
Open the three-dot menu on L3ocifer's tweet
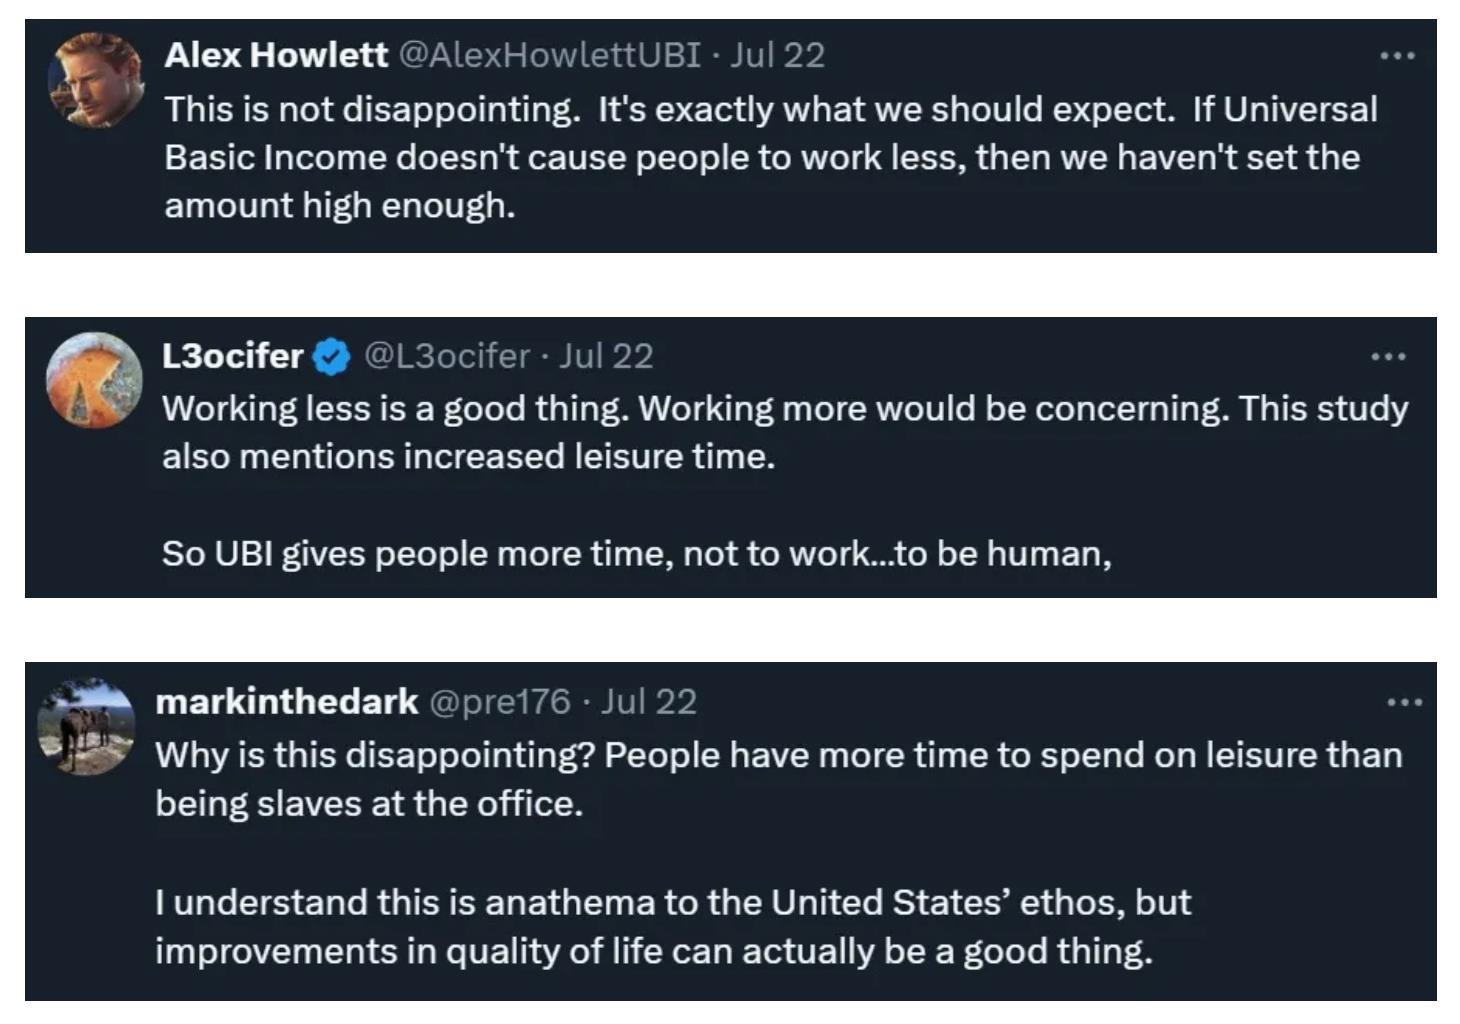click(1388, 356)
